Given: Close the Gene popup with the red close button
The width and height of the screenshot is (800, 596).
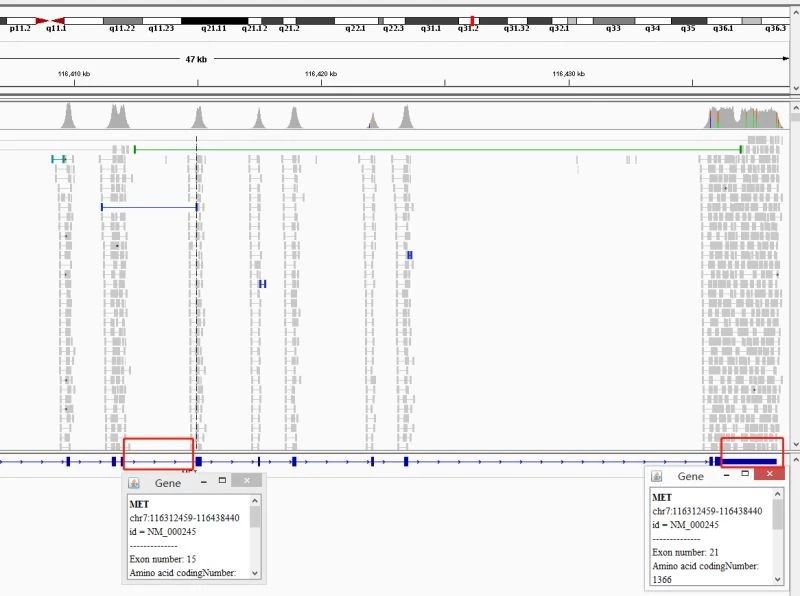Looking at the screenshot, I should [x=768, y=477].
